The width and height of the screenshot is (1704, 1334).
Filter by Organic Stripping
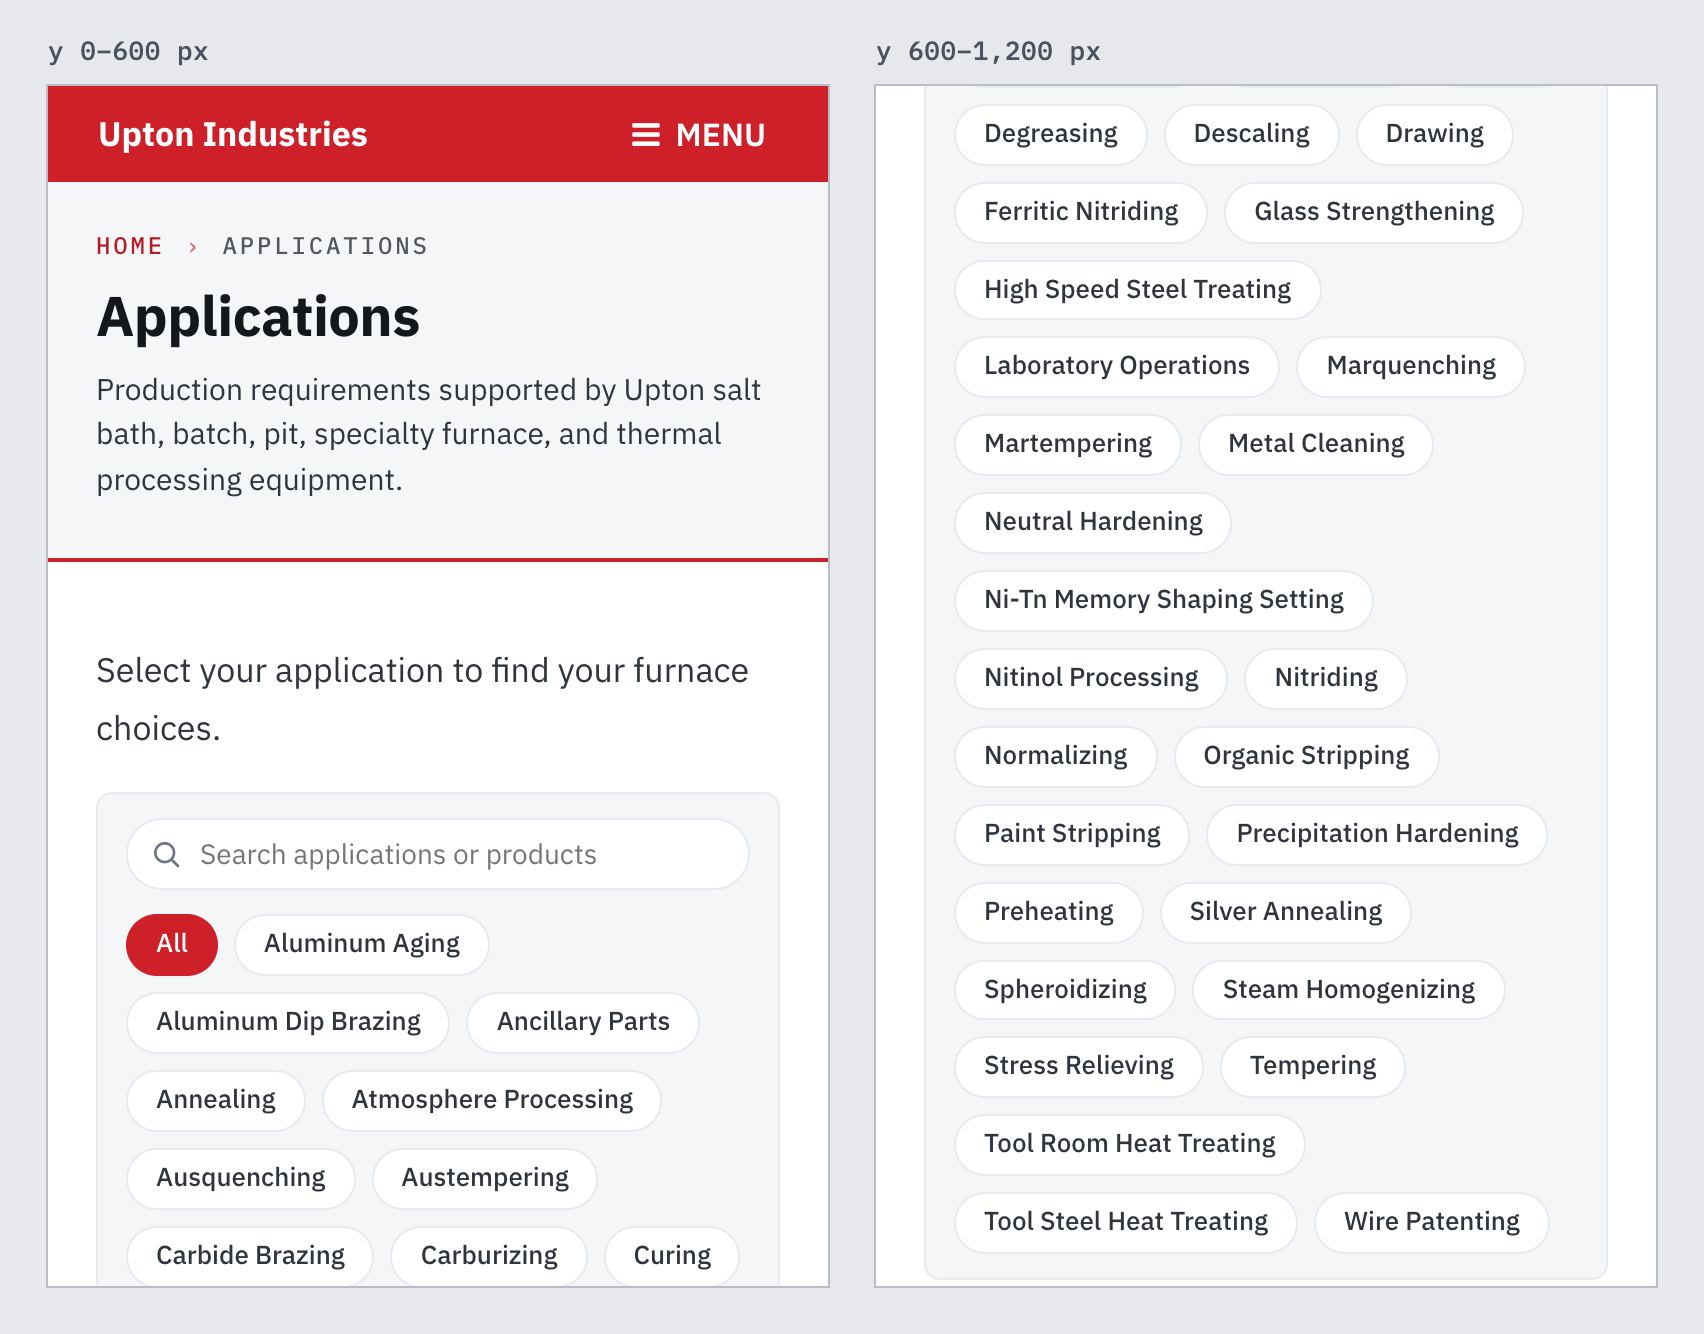click(x=1306, y=756)
